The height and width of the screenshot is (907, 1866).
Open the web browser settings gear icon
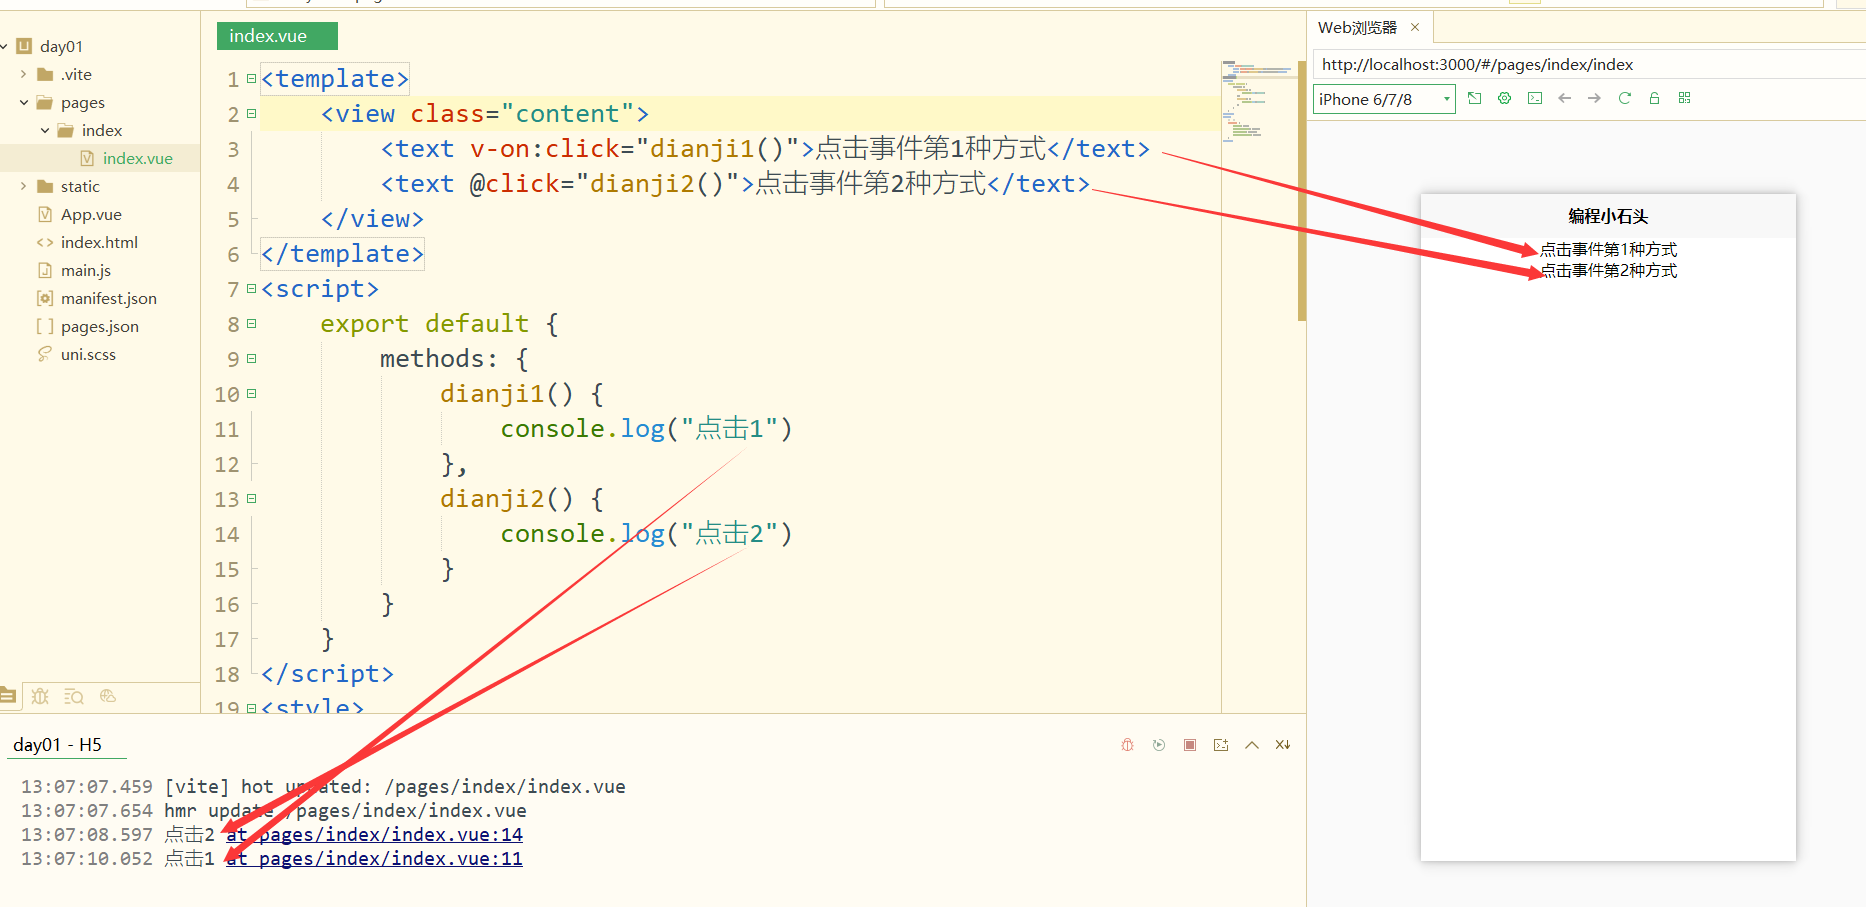click(1504, 98)
